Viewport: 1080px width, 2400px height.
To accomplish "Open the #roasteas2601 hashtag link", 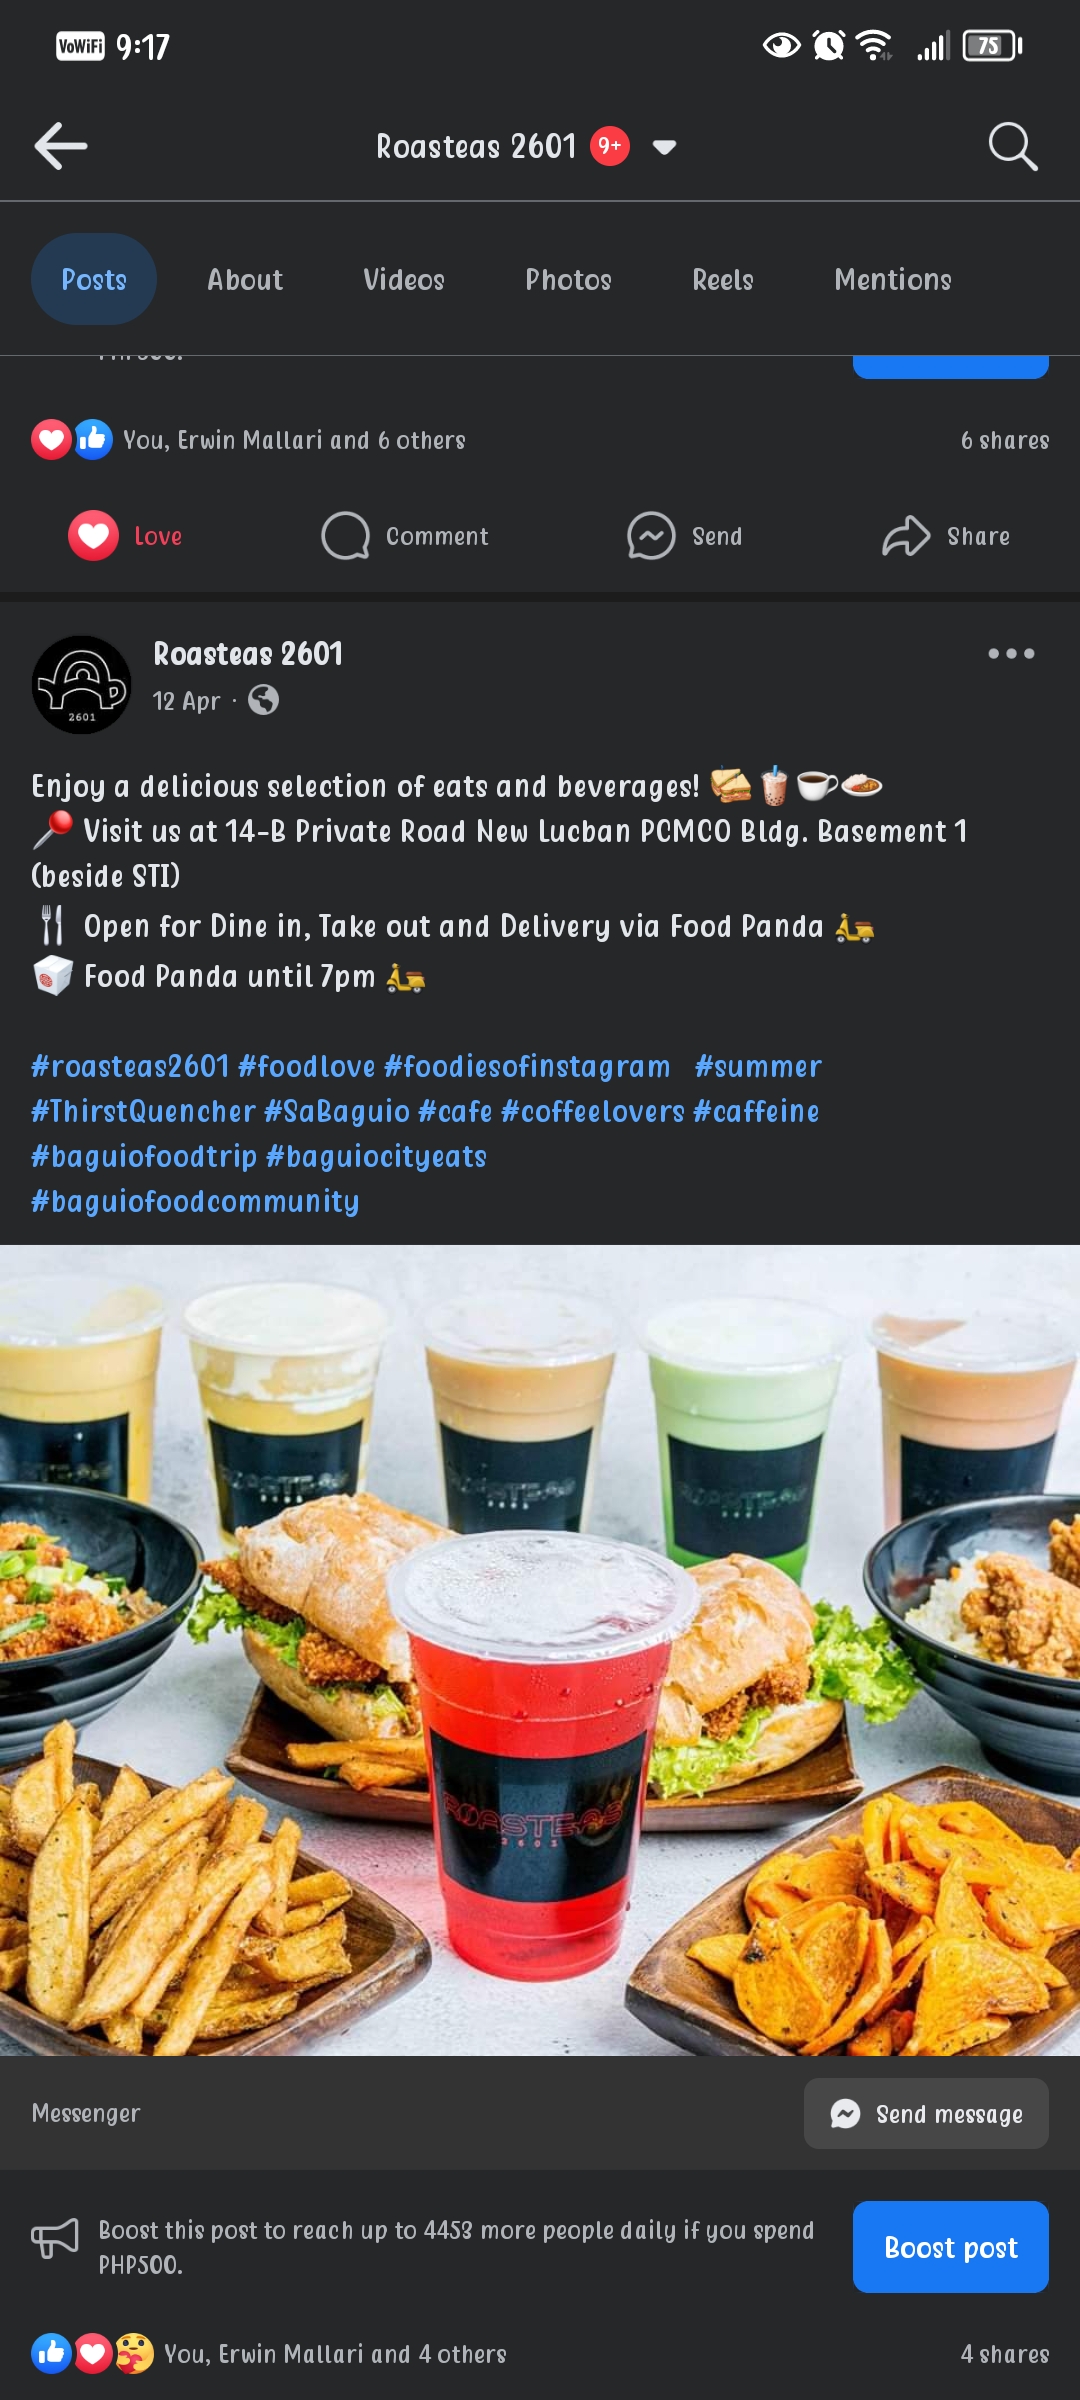I will 130,1066.
